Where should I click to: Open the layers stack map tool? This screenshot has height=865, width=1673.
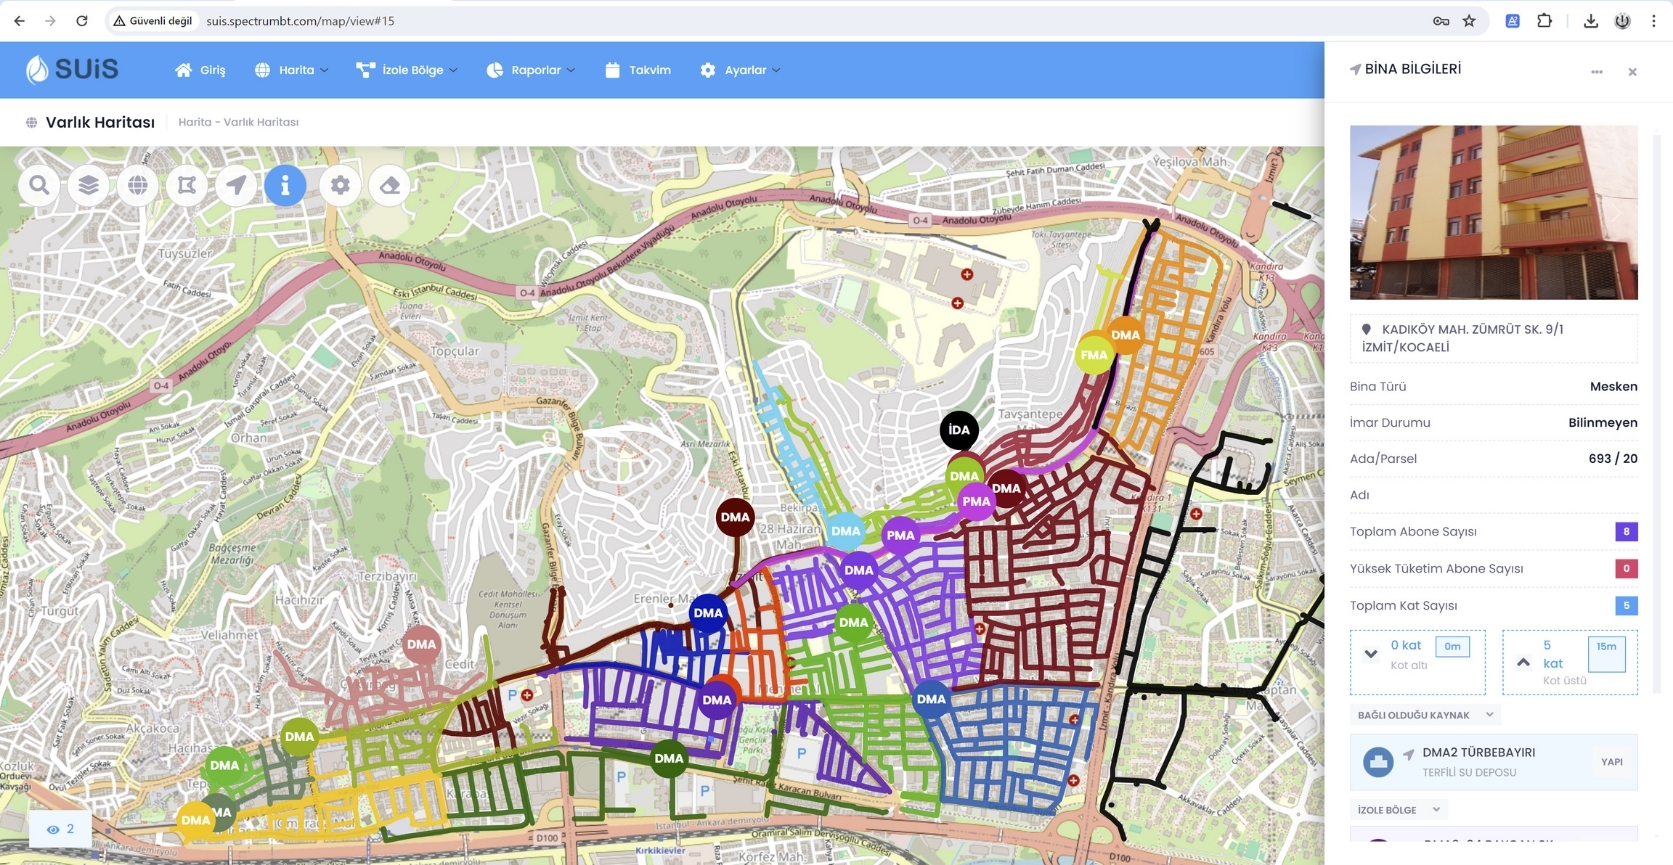pos(89,185)
